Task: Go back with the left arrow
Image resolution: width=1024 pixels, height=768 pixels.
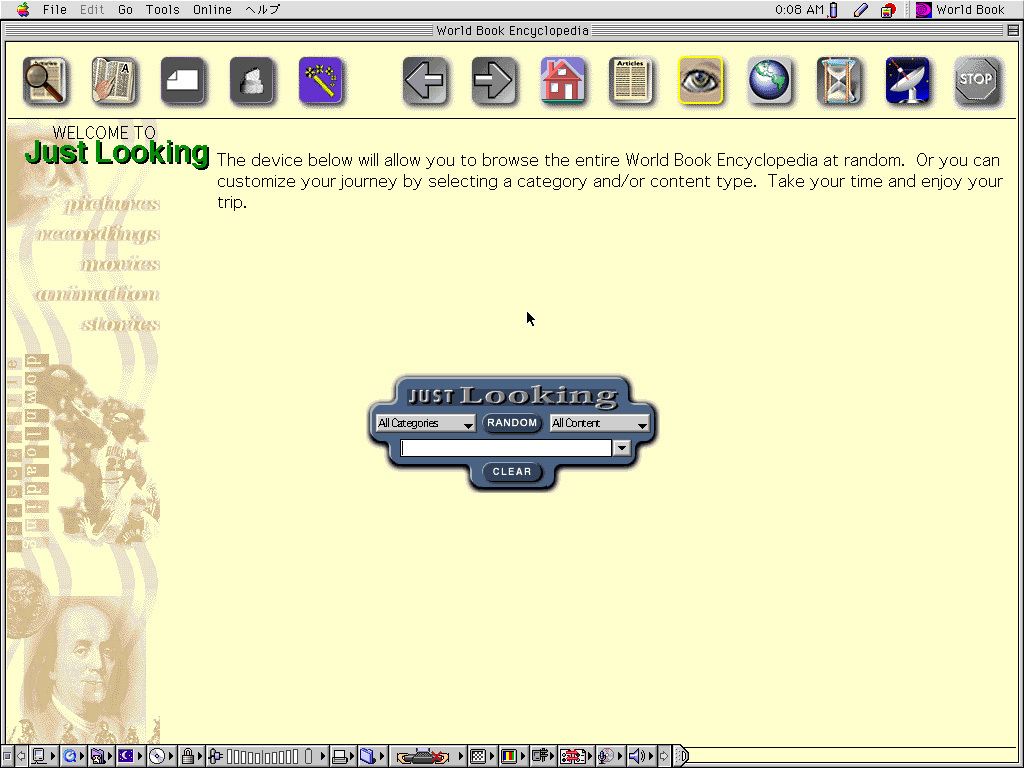Action: [424, 81]
